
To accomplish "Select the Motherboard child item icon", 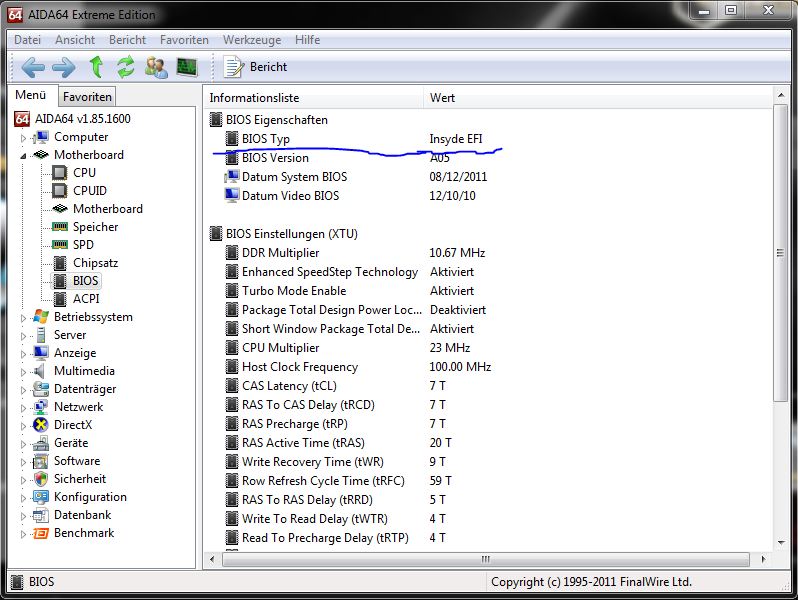I will (60, 209).
